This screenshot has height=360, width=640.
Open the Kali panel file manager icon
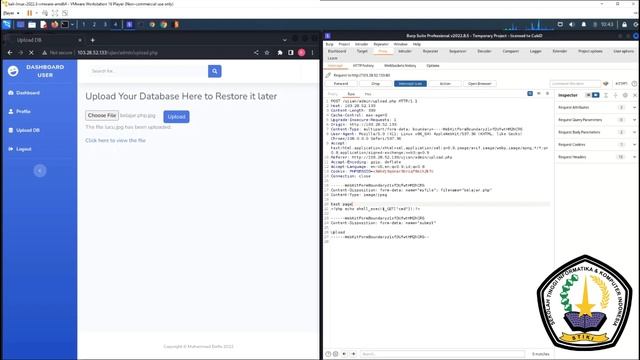[x=32, y=24]
